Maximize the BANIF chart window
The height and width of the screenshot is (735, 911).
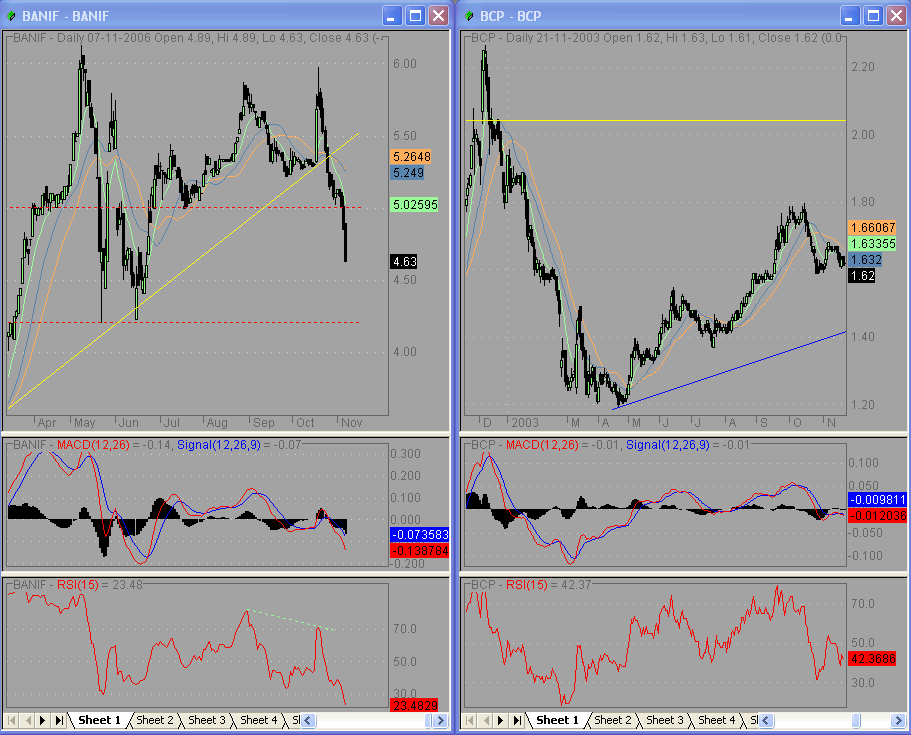[415, 16]
